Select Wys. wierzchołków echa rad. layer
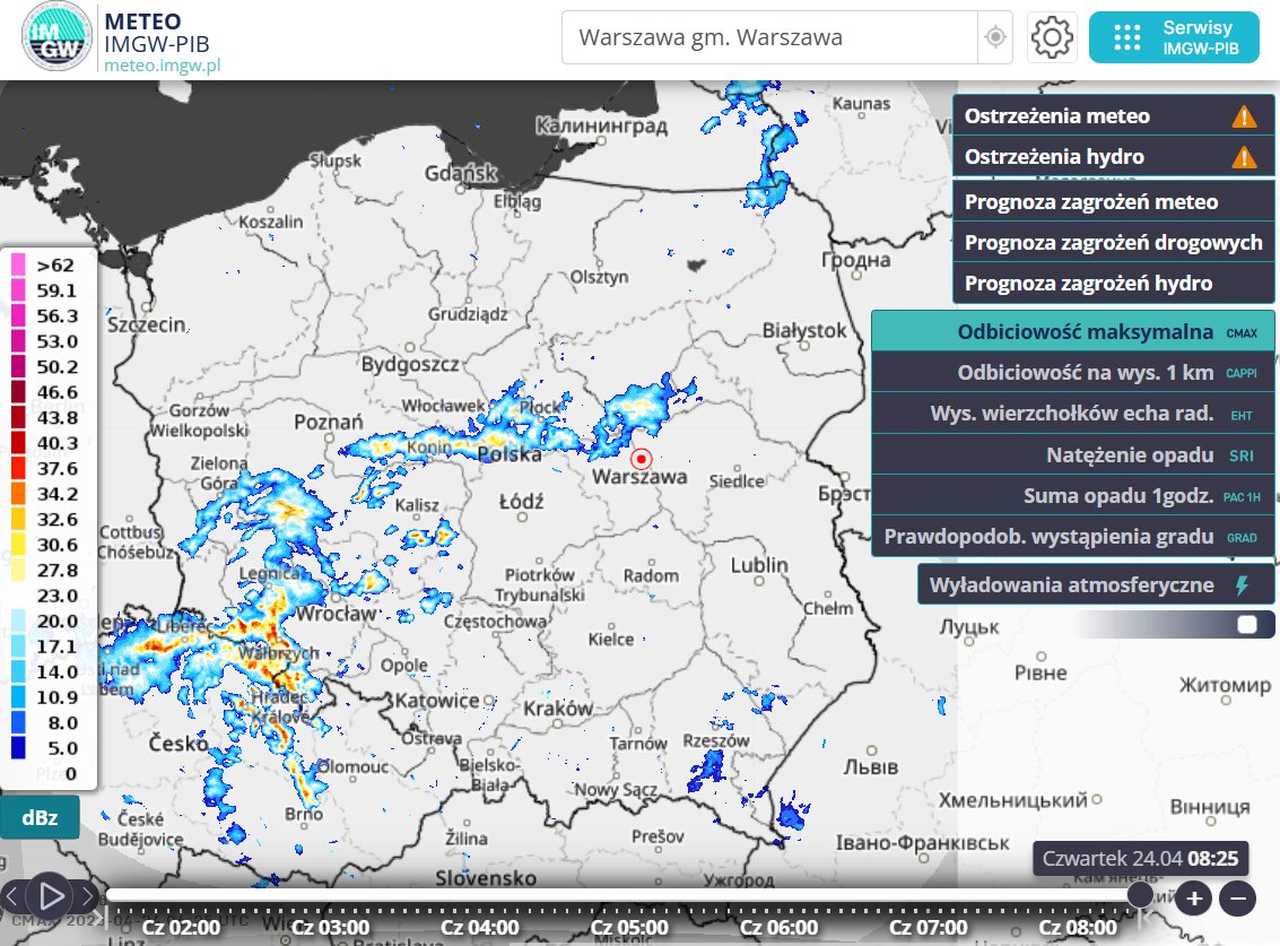The width and height of the screenshot is (1280, 946). tap(1074, 413)
